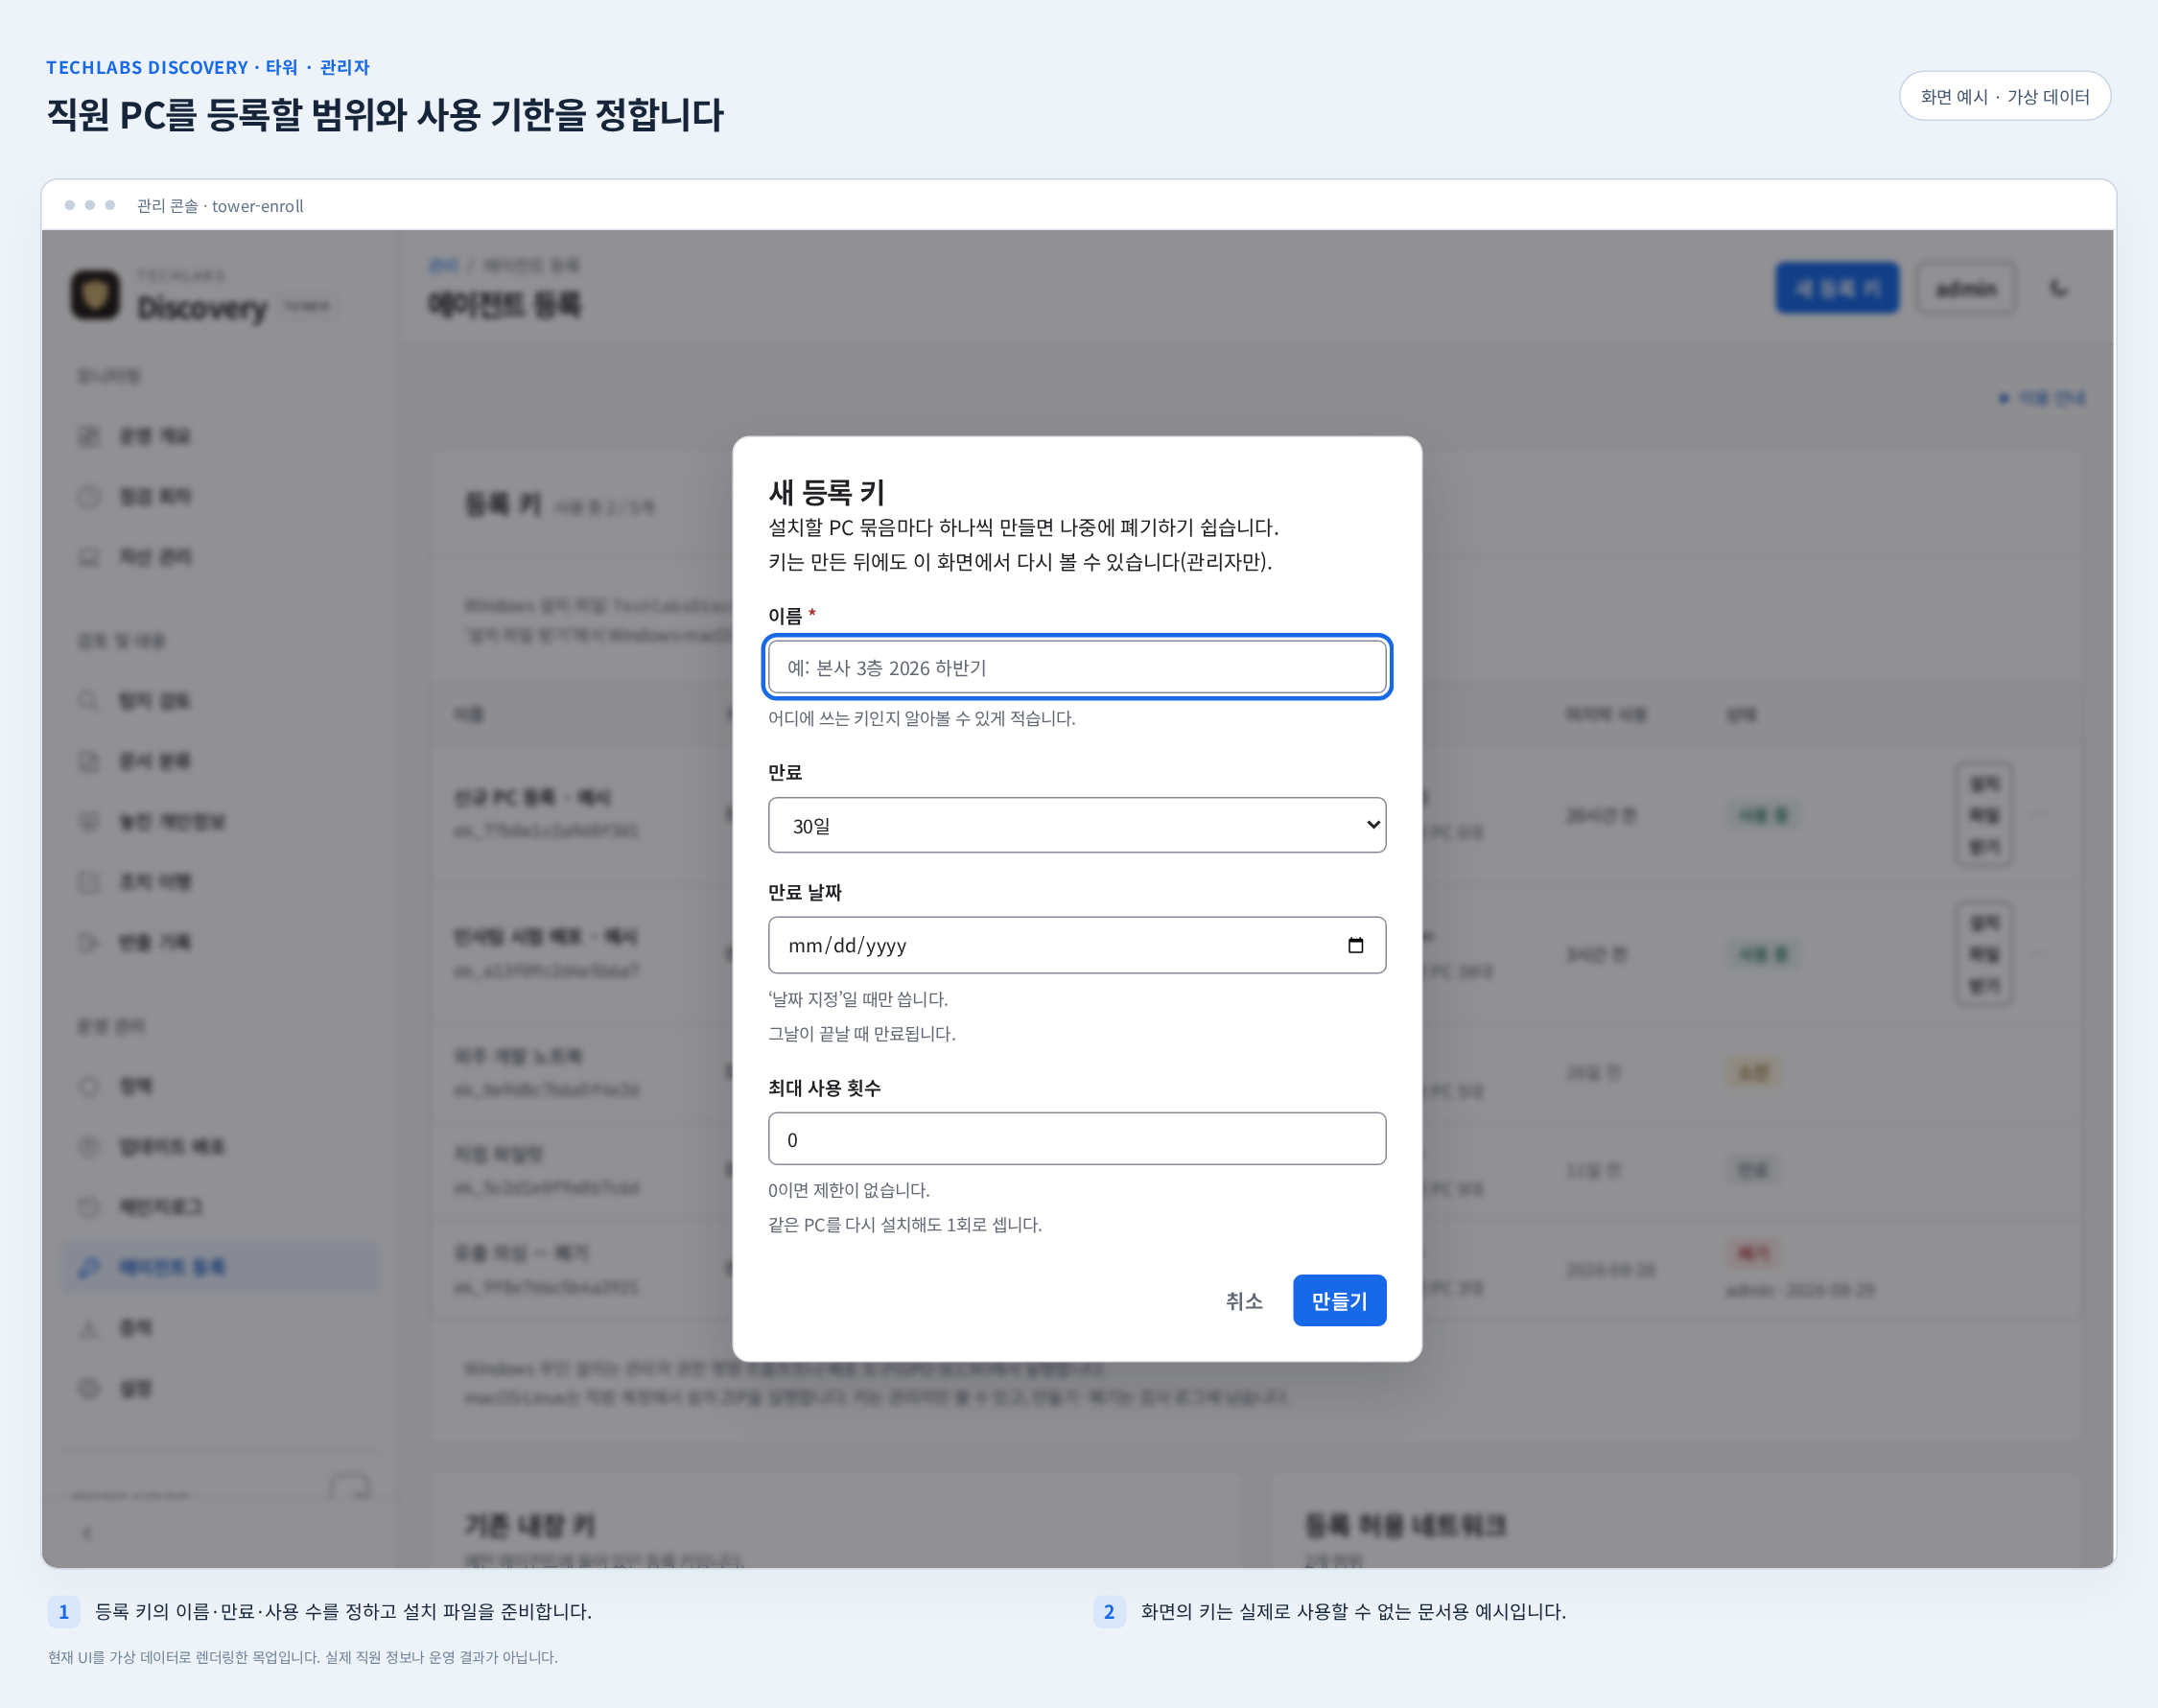2158x1708 pixels.
Task: Click the 만료 날짜 mm/dd/yyyy date field
Action: (1077, 945)
